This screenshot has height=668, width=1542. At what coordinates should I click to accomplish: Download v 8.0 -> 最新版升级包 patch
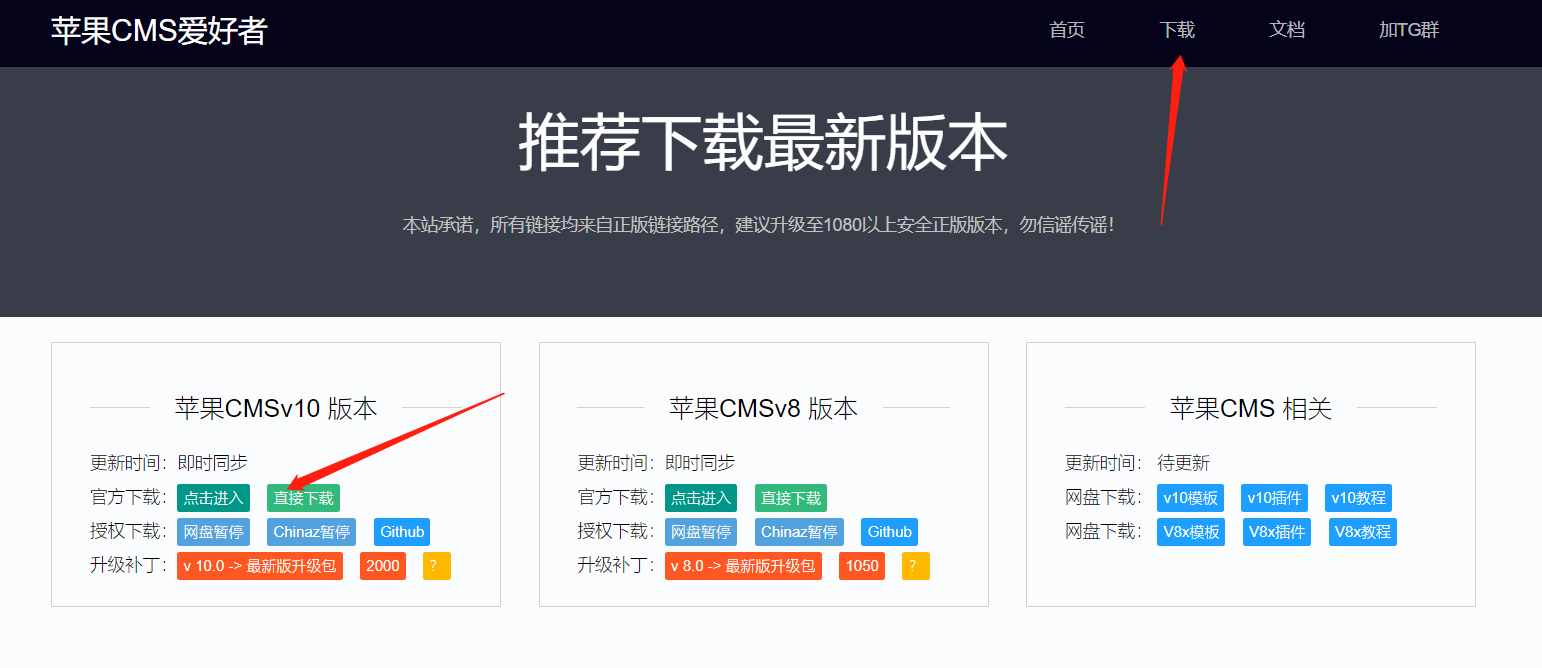(743, 565)
